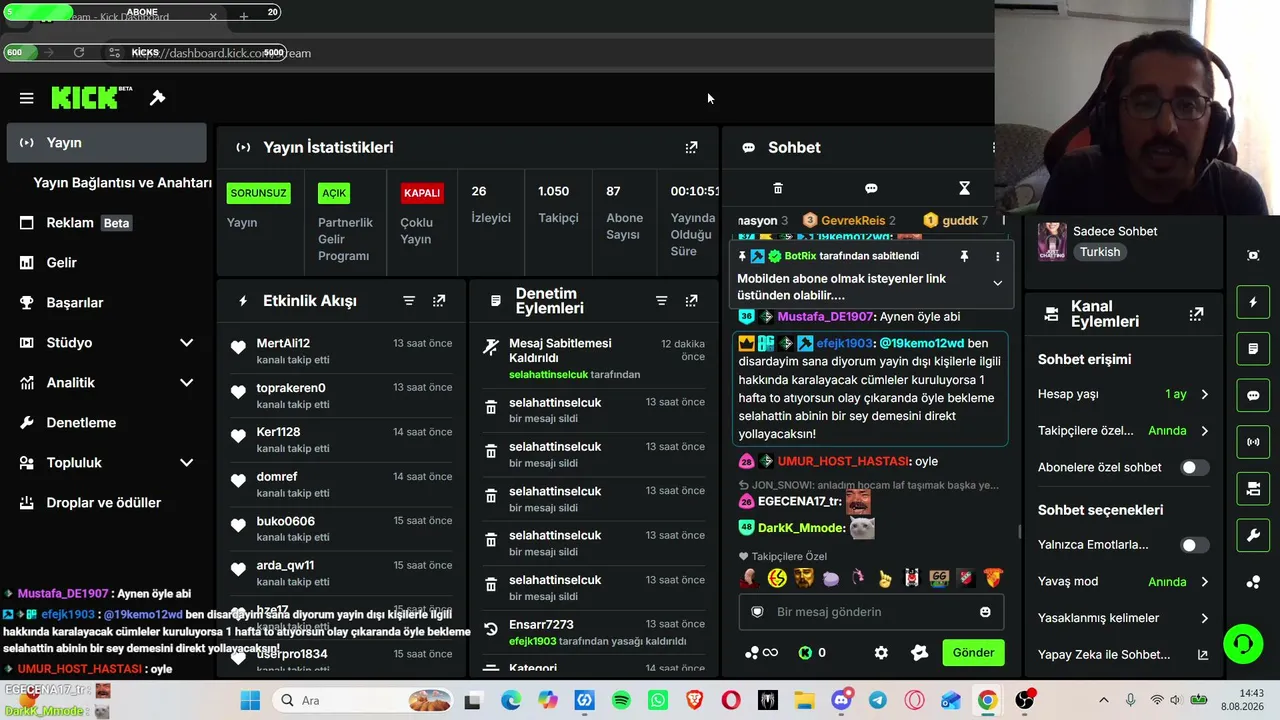Open Yayın Bağlantısı ve Anahtarı page
This screenshot has height=720, width=1280.
[122, 183]
